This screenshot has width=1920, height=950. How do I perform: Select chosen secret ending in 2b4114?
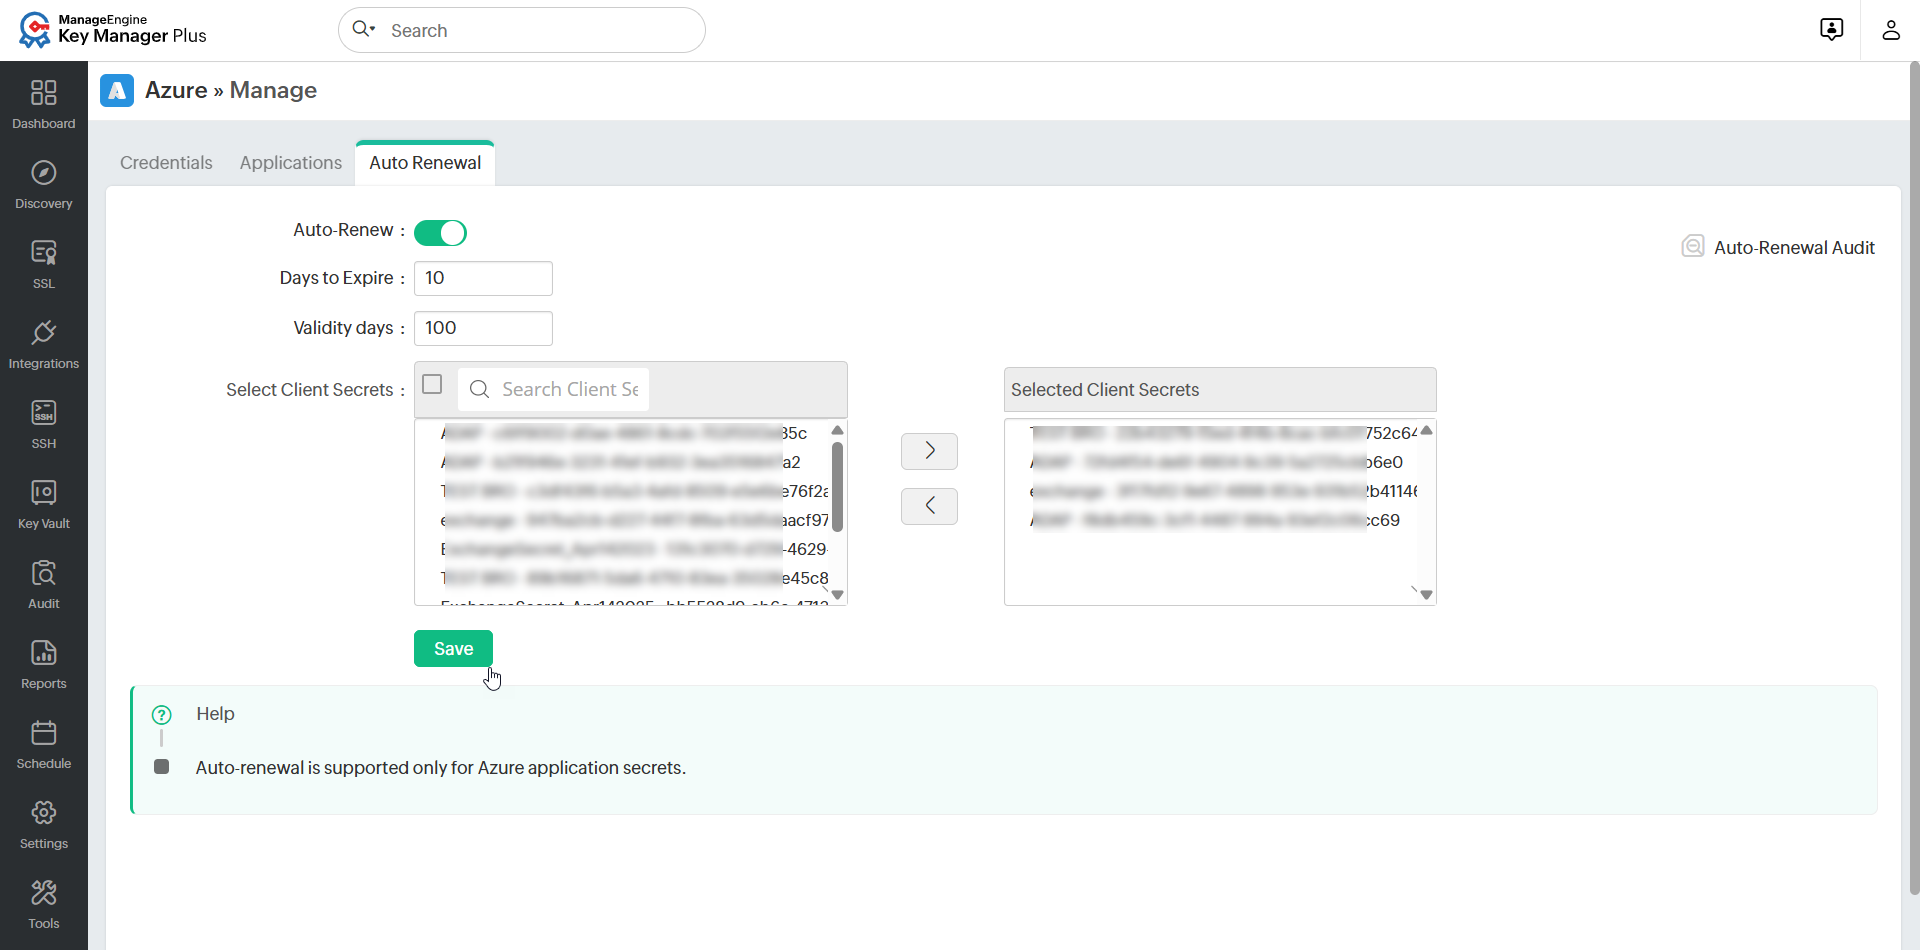click(1224, 491)
